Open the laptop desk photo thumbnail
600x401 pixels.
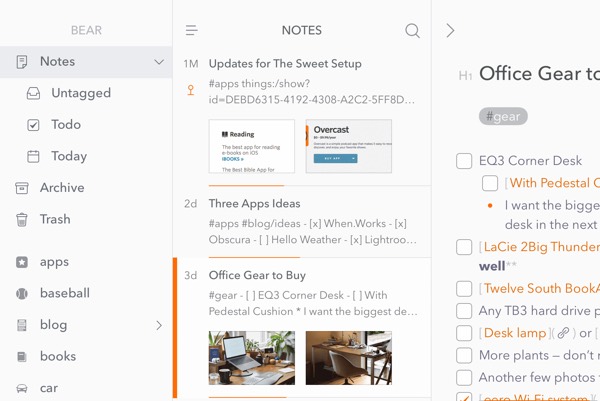pyautogui.click(x=252, y=358)
